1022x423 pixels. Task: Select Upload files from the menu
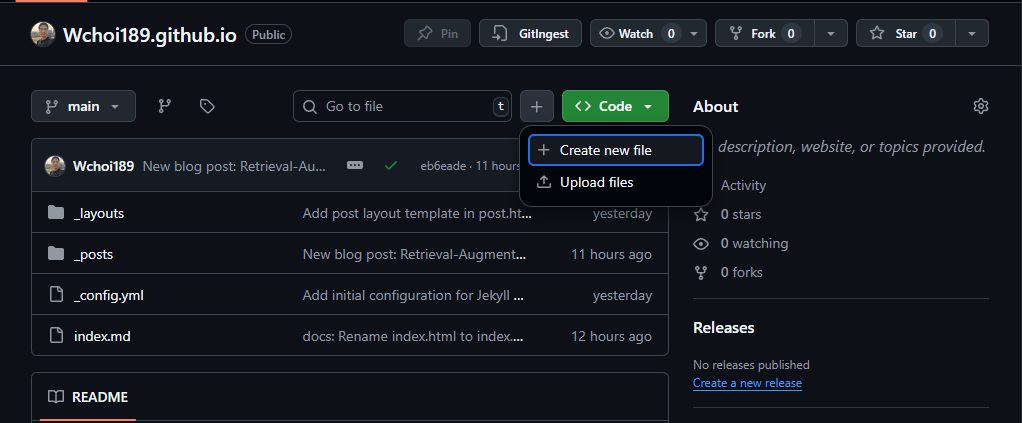tap(616, 182)
